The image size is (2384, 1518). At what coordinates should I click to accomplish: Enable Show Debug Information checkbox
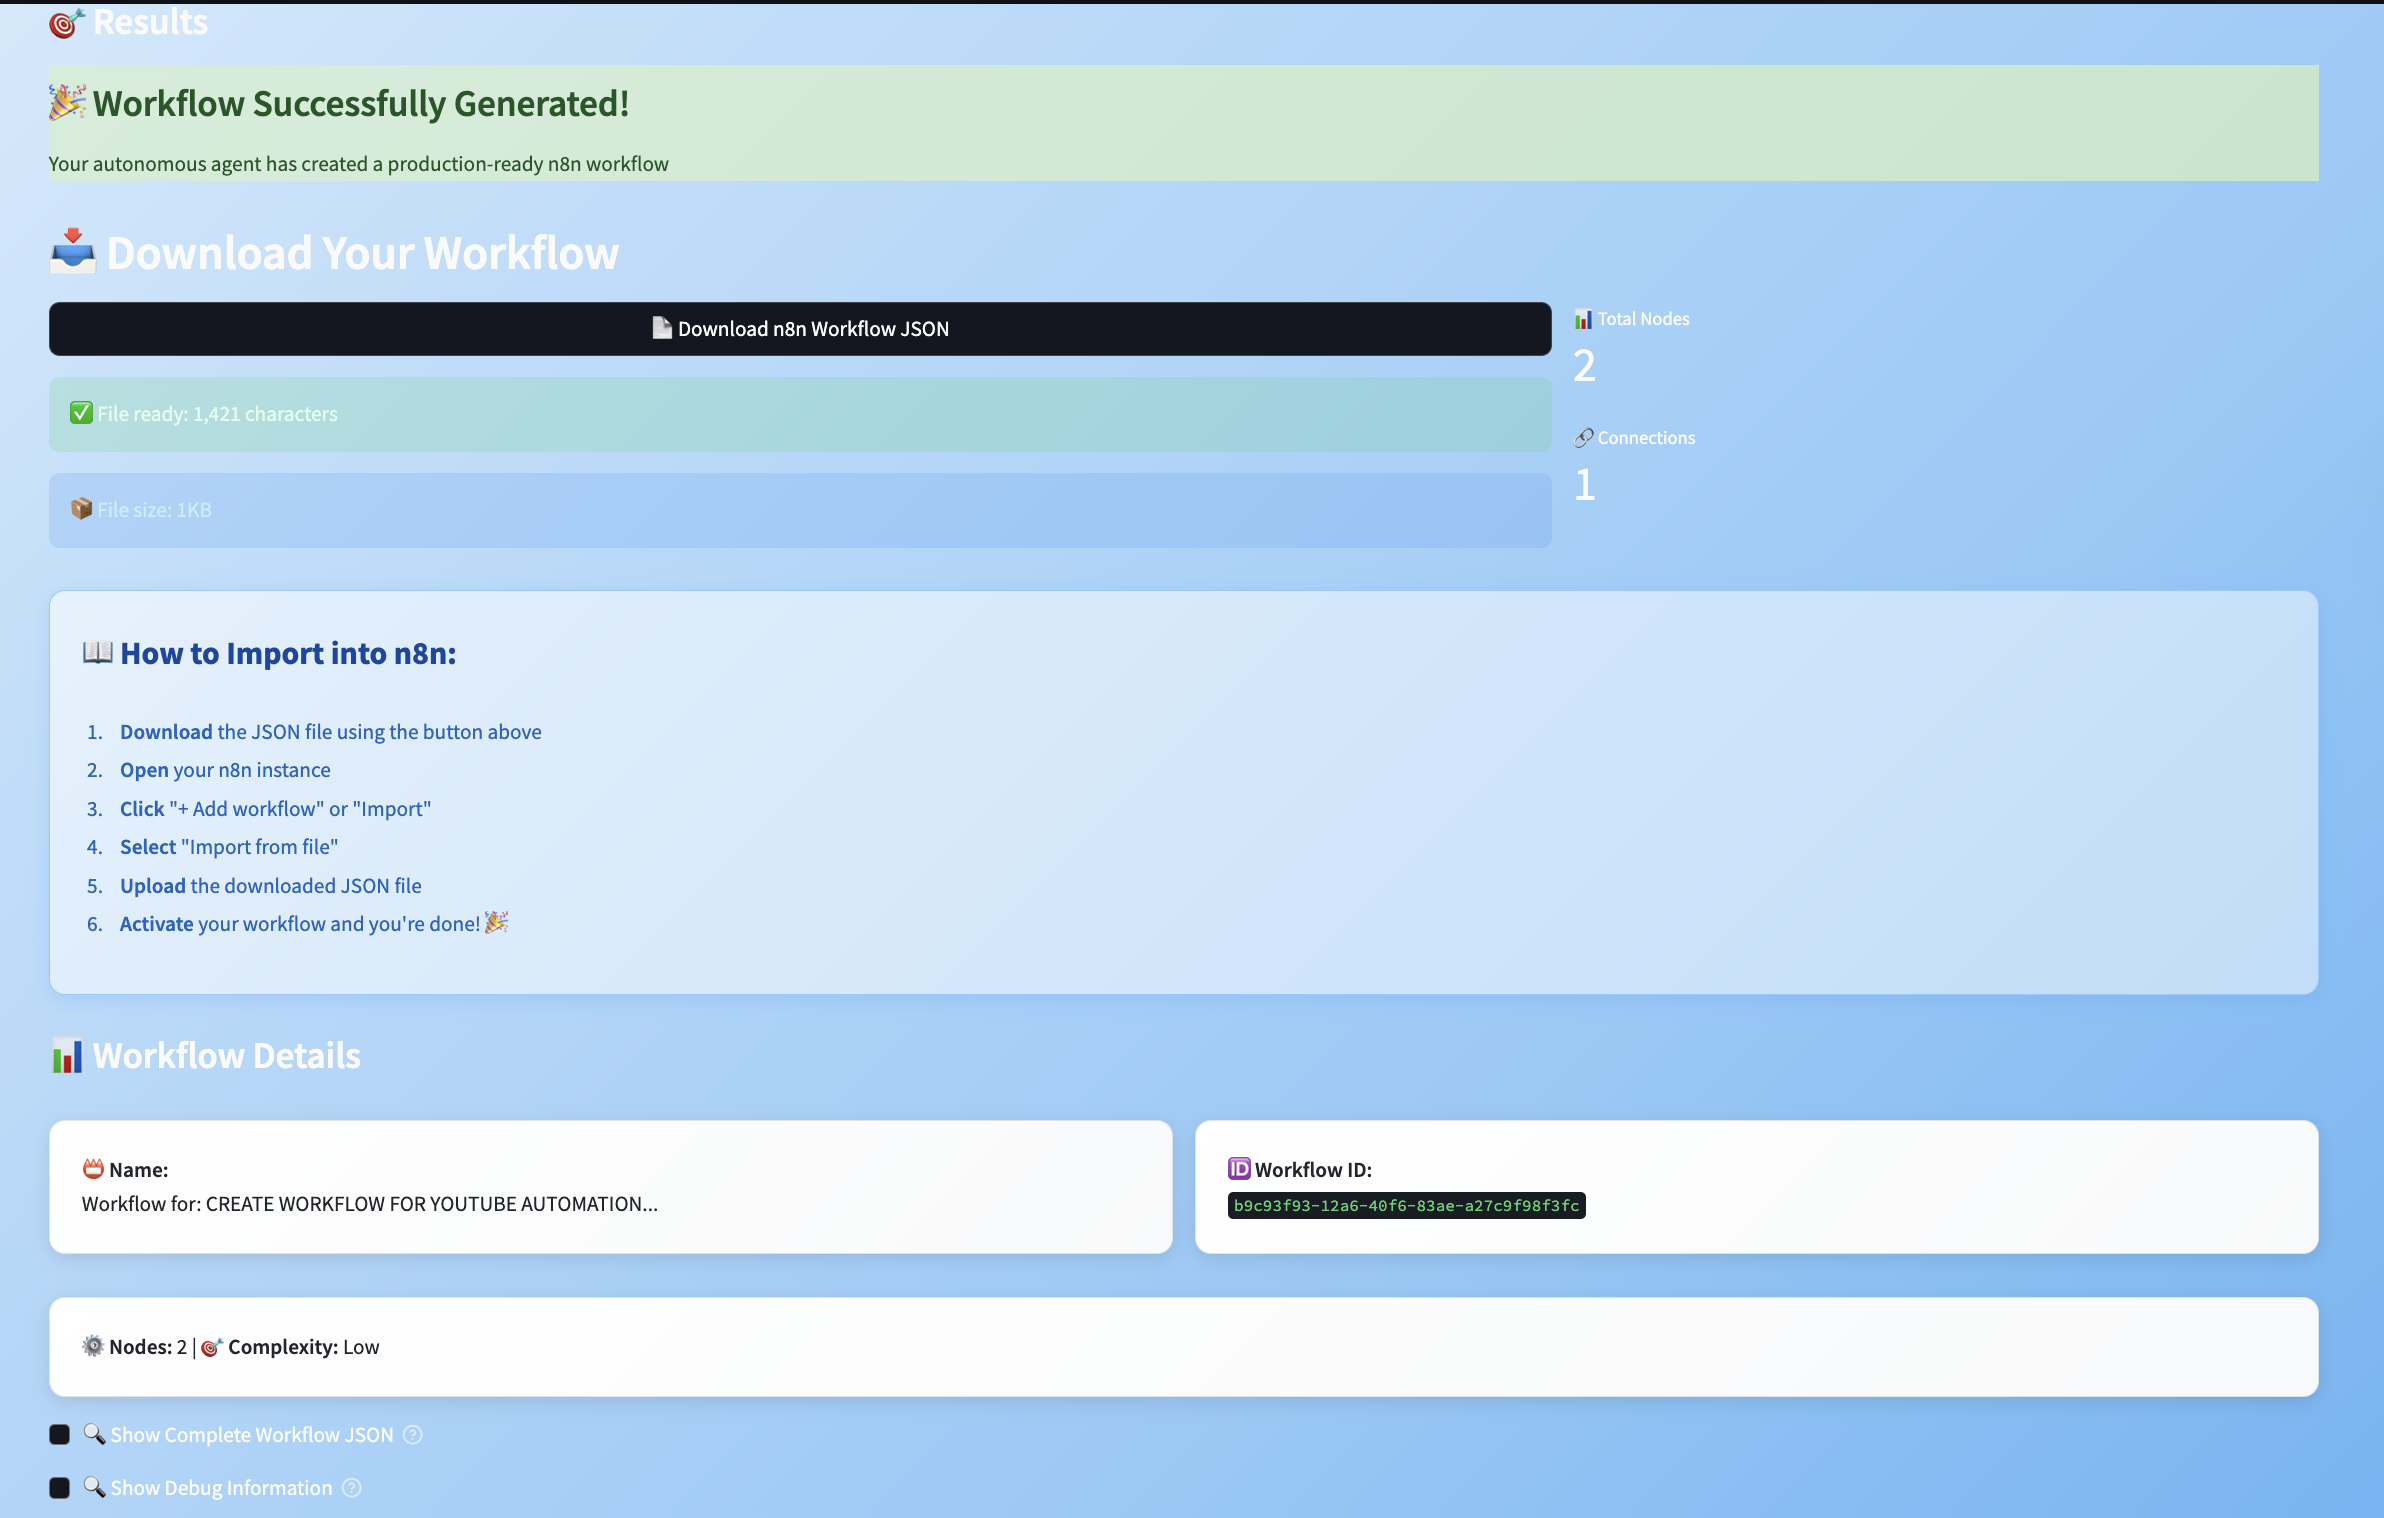click(60, 1488)
